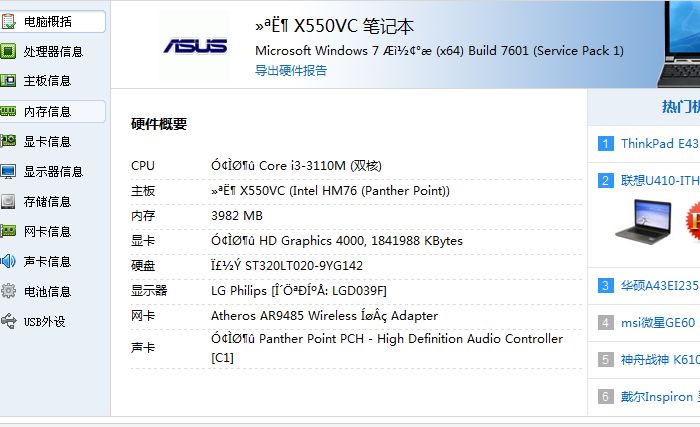Image resolution: width=700 pixels, height=427 pixels.
Task: Click the 电池信息 gear icon
Action: 8,291
